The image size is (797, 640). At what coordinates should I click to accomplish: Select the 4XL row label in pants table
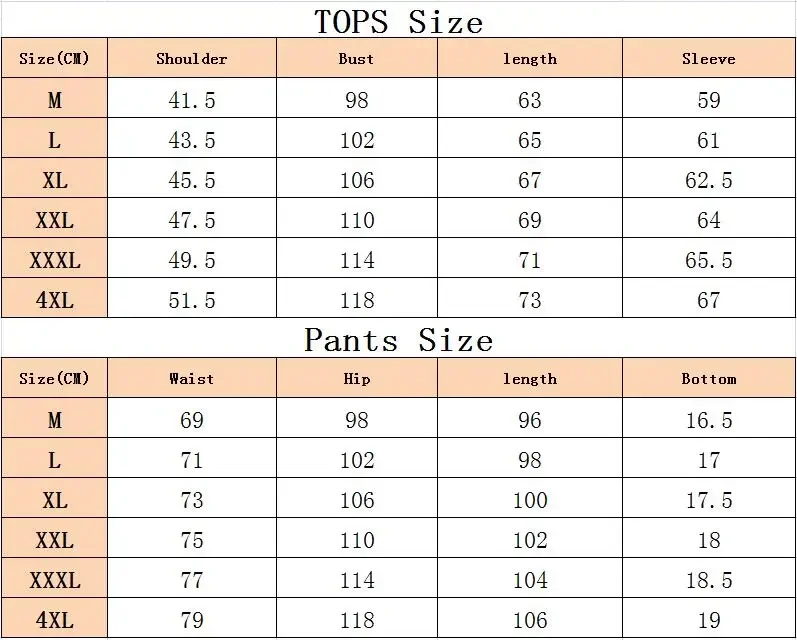point(55,620)
